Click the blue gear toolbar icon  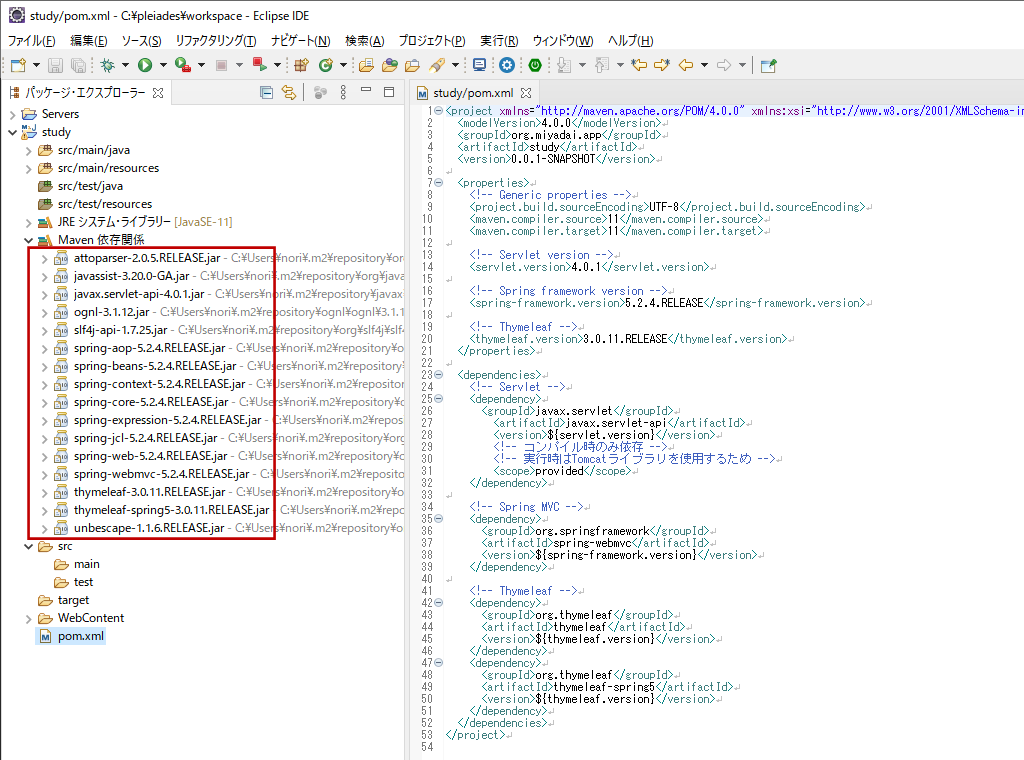coord(507,65)
